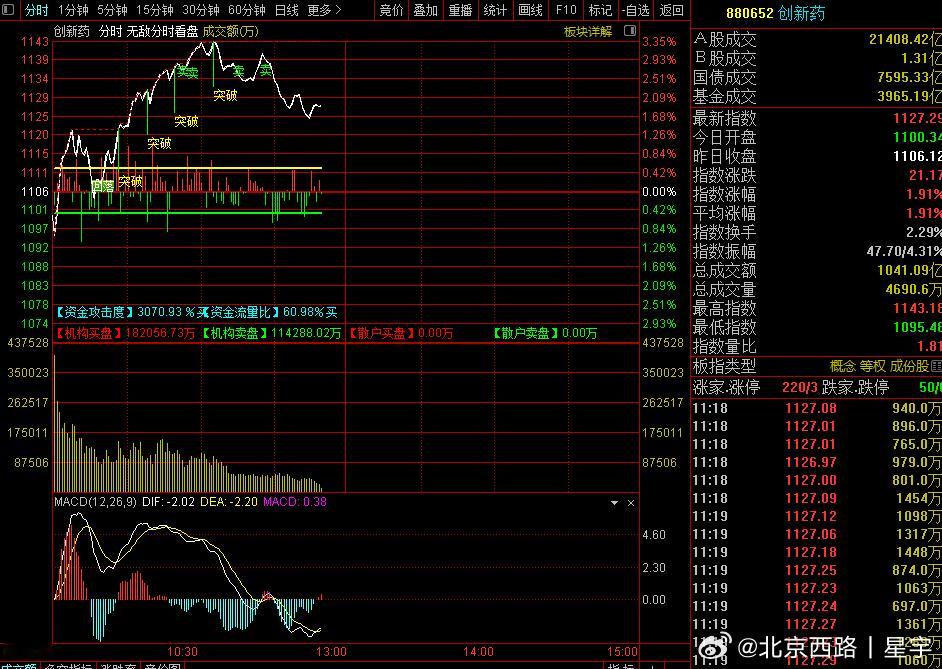
Task: Select the 60分钟 period tab
Action: coord(247,10)
